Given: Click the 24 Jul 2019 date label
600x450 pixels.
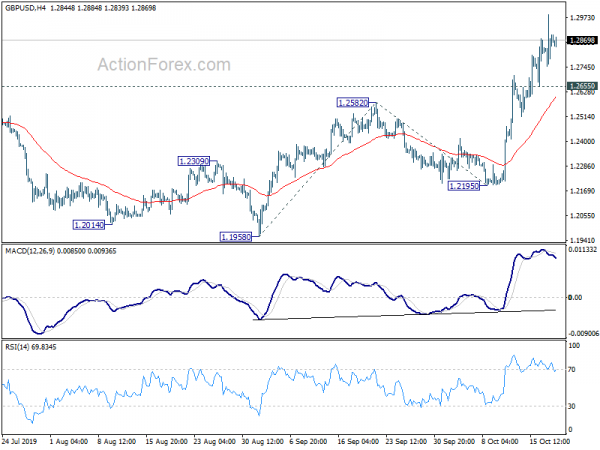Looking at the screenshot, I should [x=20, y=441].
